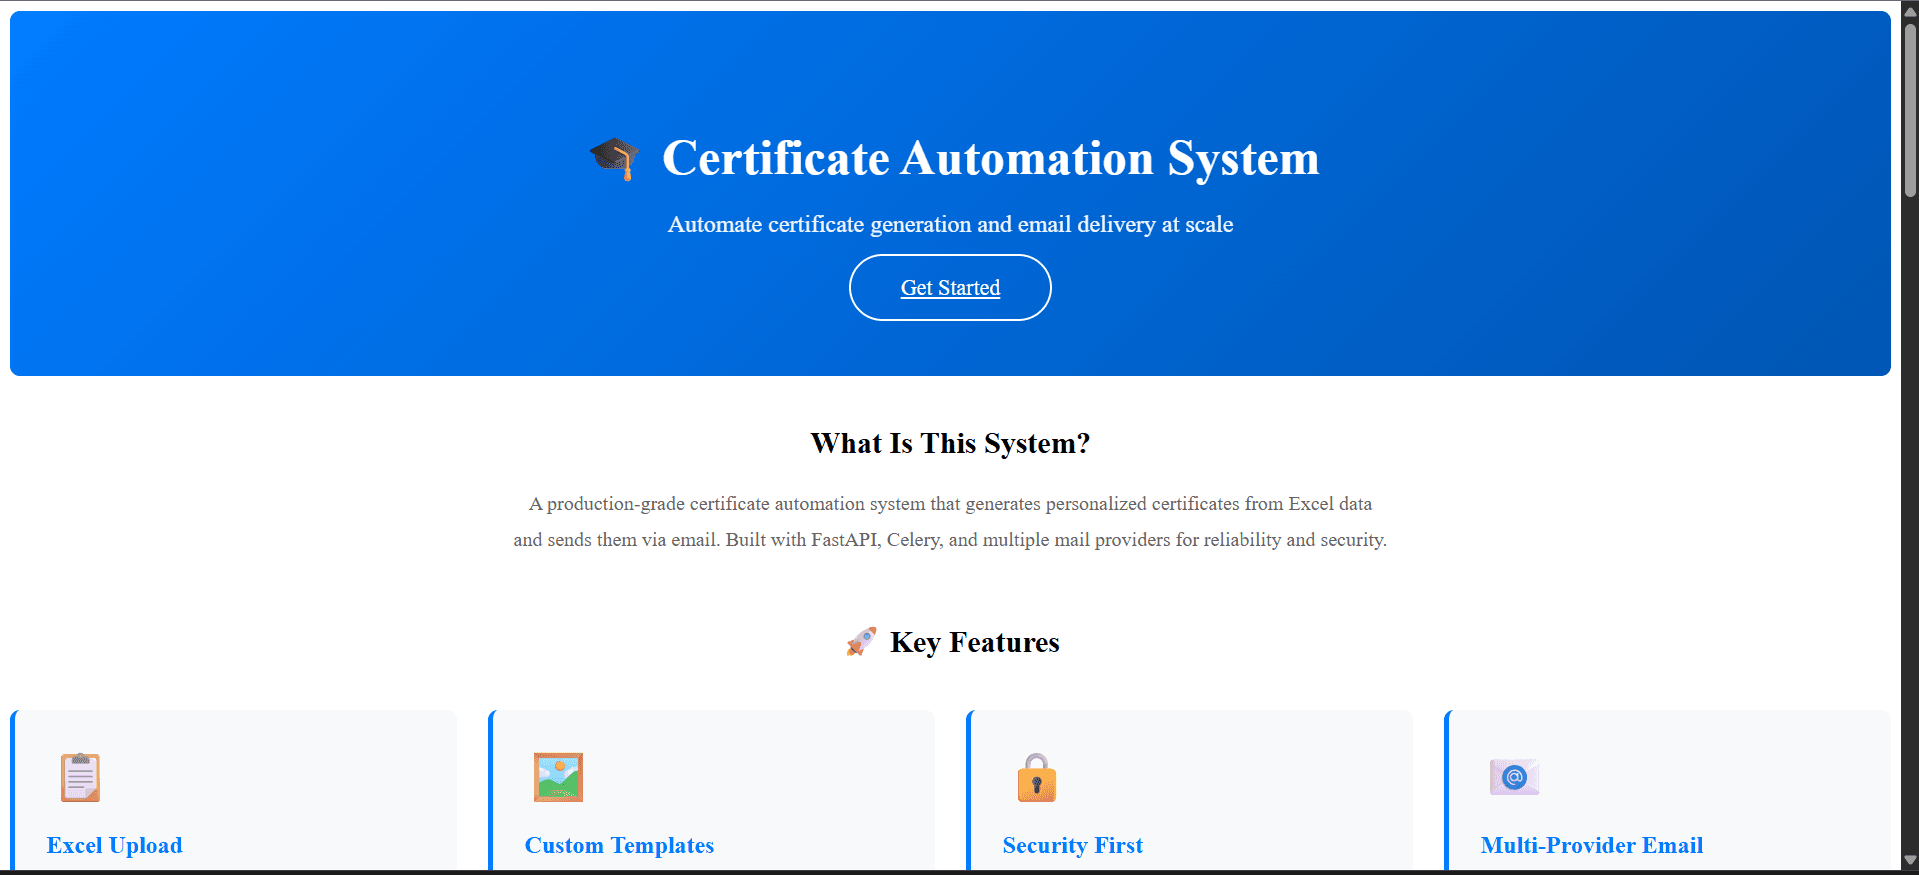
Task: Click the email icon on Multi-Provider Email card
Action: coord(1514,777)
